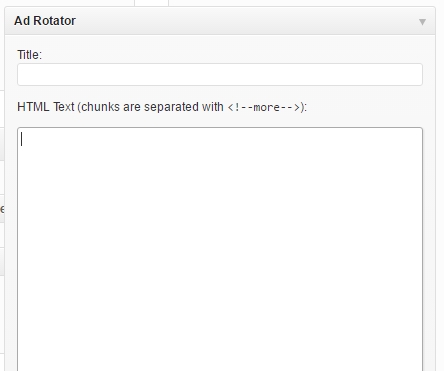444x371 pixels.
Task: Click the partial widget showing letter 'e'
Action: 2,209
